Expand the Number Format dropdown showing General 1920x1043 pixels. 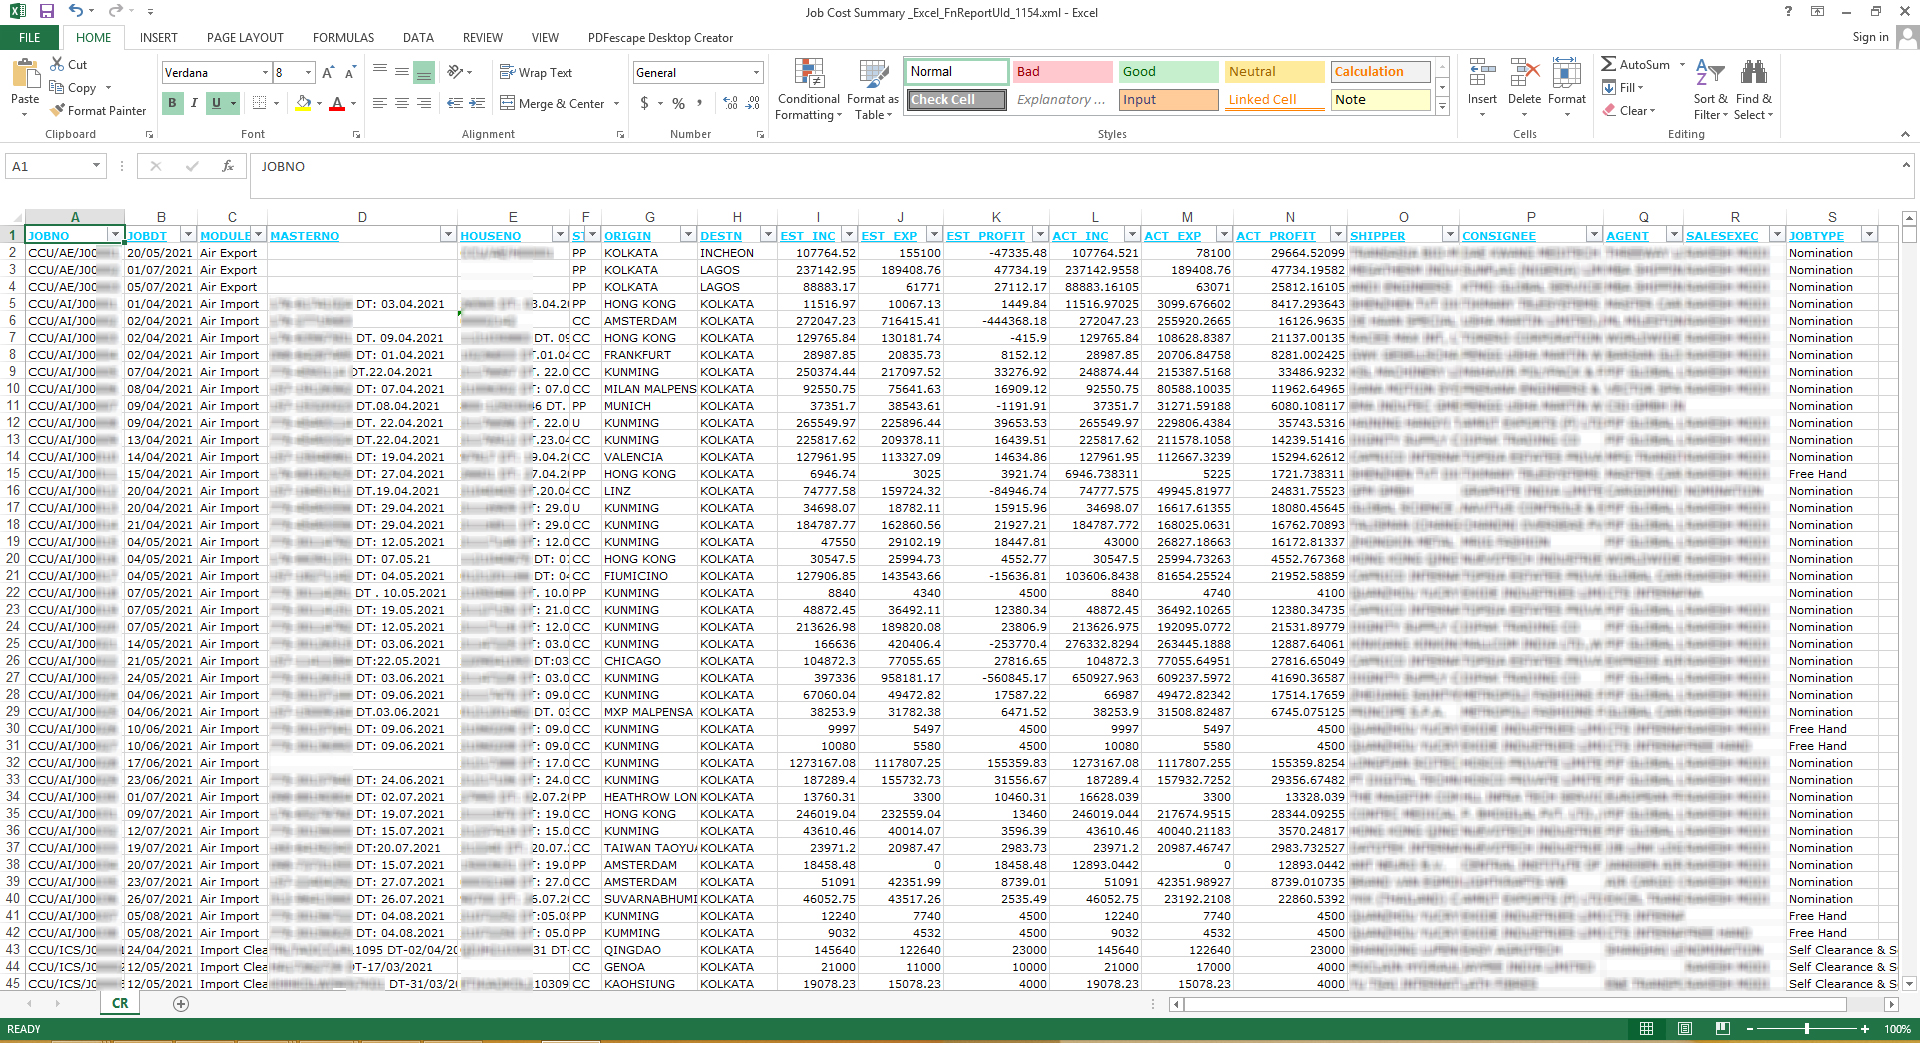pos(756,73)
